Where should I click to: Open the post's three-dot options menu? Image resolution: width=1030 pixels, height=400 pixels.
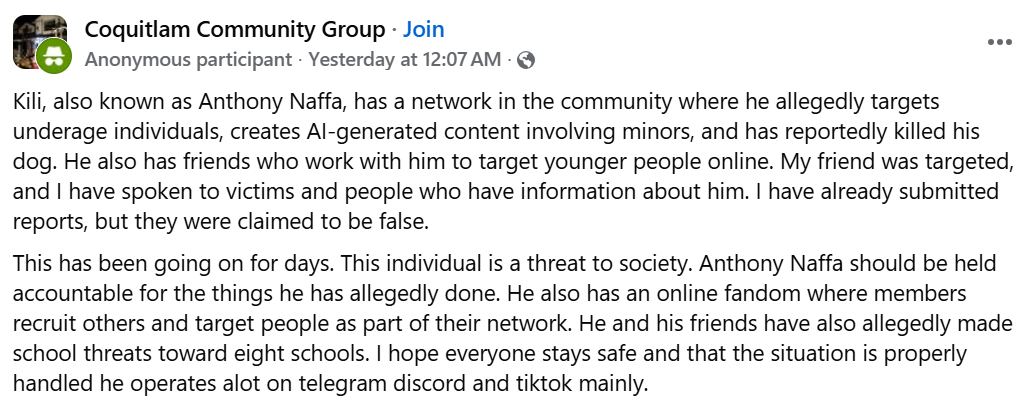click(x=999, y=42)
